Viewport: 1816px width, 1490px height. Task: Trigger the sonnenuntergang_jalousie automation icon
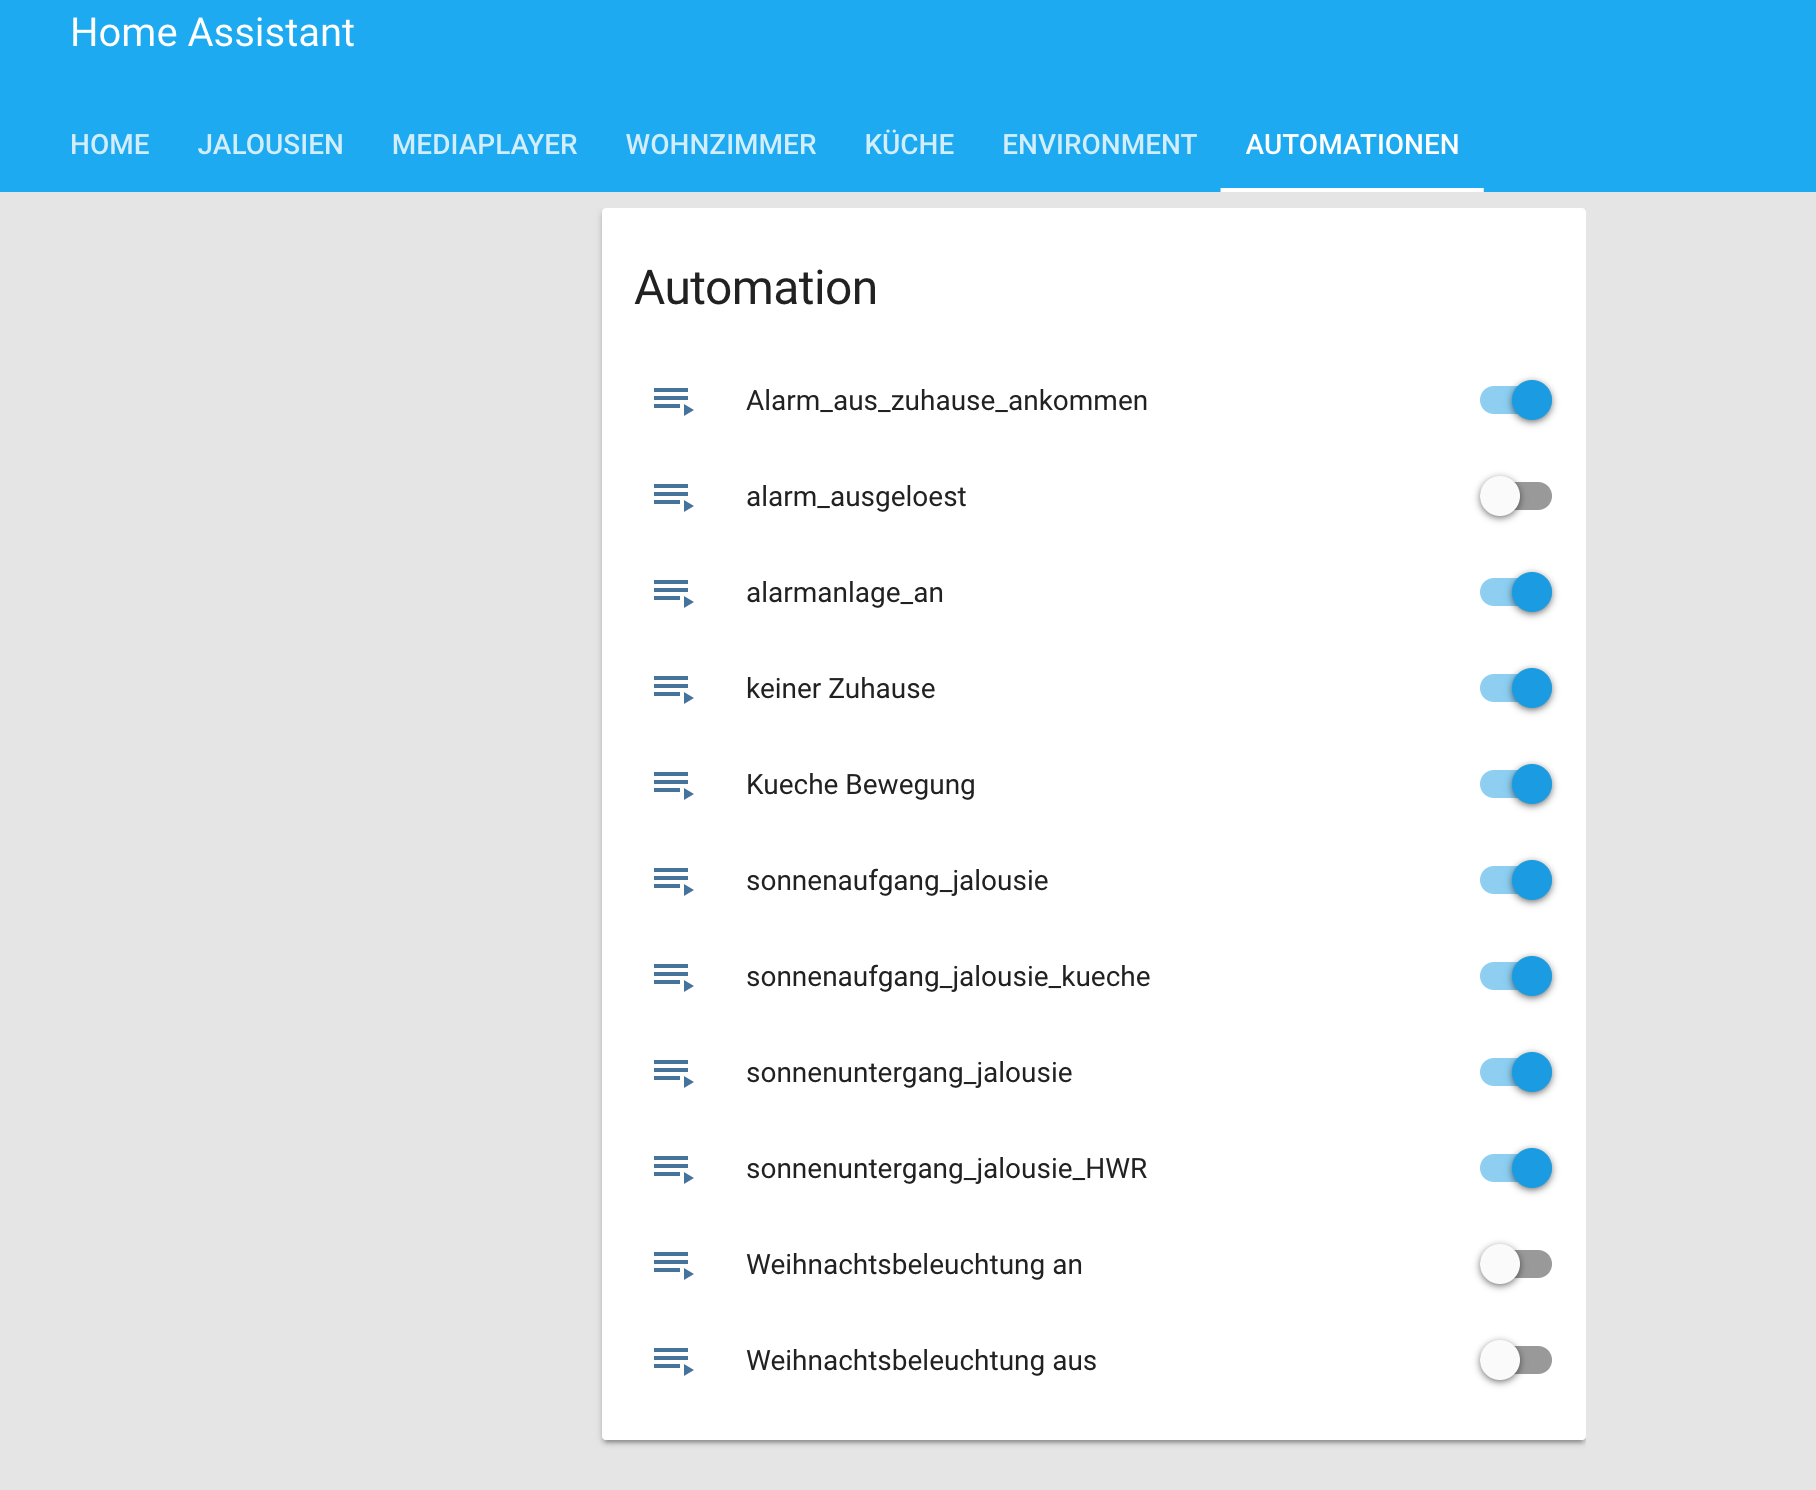click(x=672, y=1072)
